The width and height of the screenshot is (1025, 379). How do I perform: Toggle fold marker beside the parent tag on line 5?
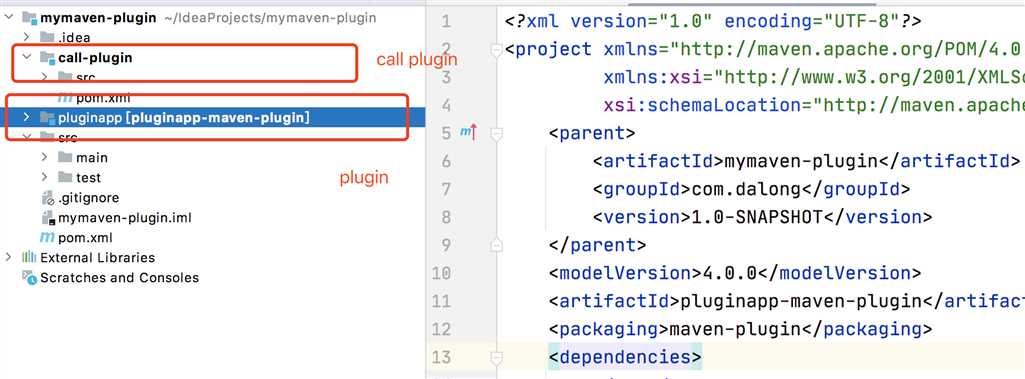[x=497, y=134]
